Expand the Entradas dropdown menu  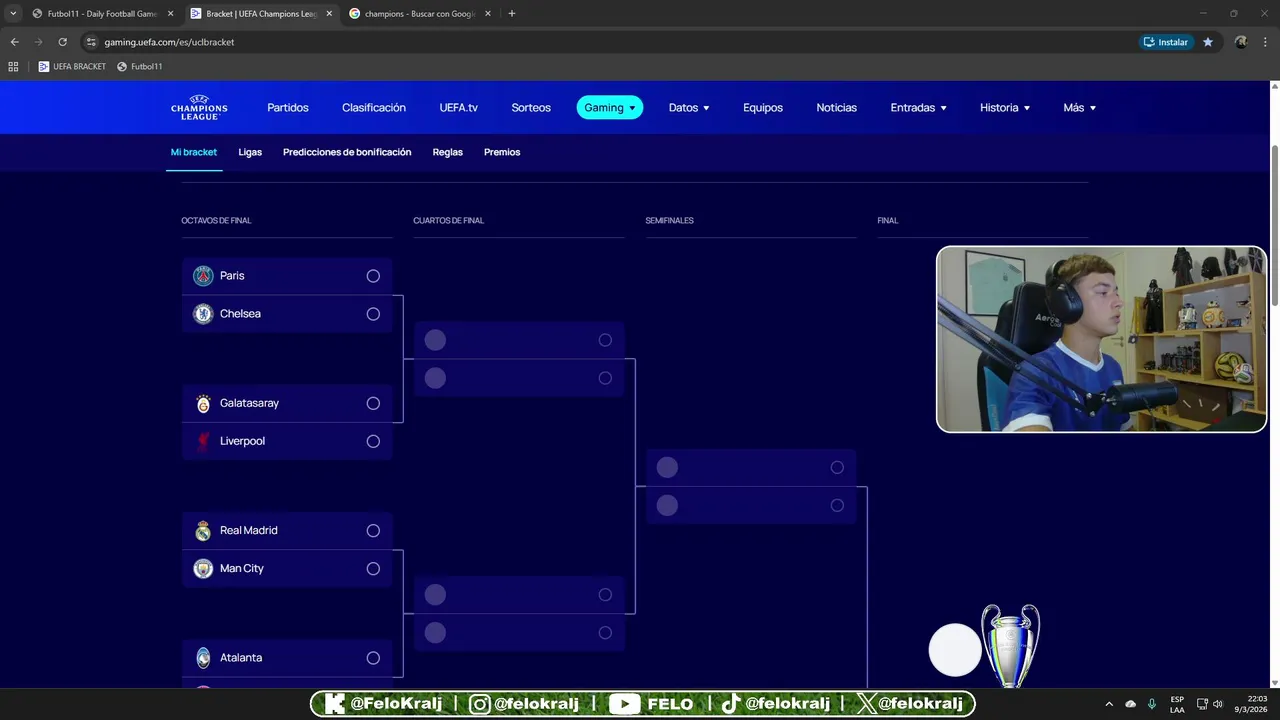(x=918, y=107)
